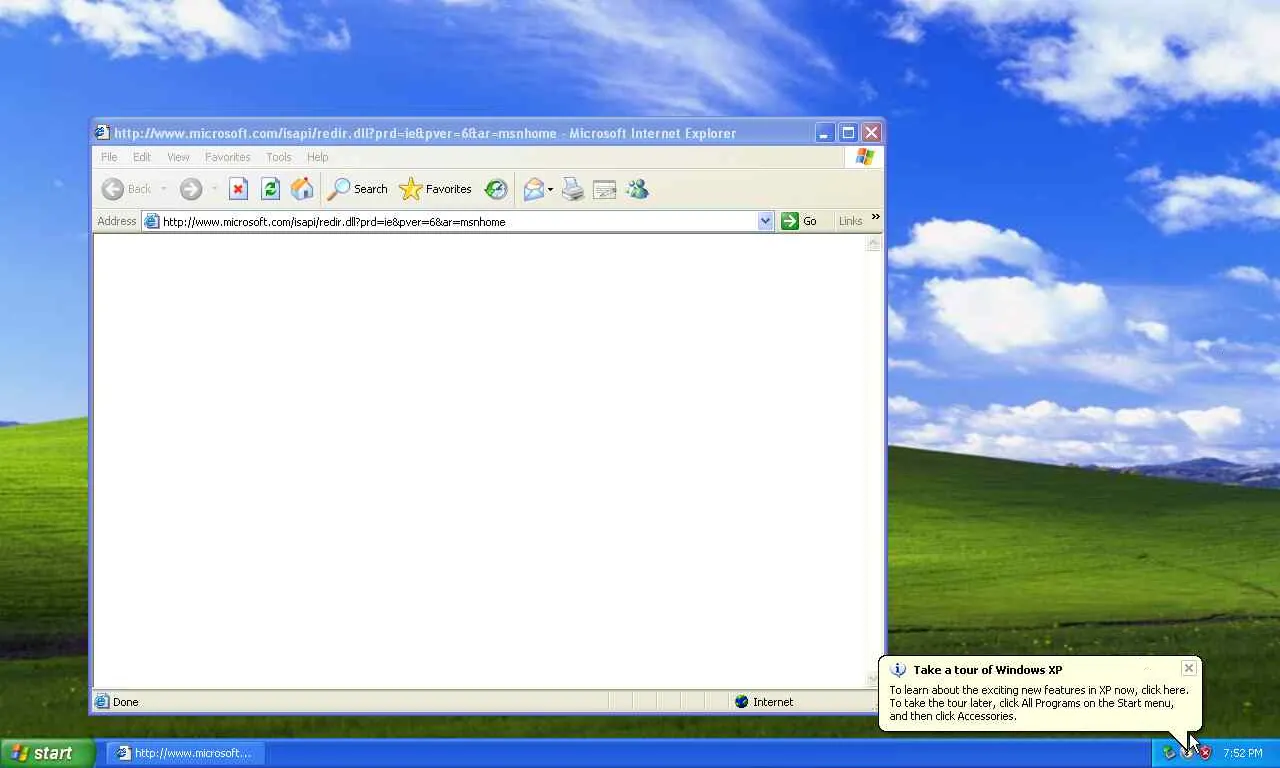Stop loading with the red X toolbar icon
Image resolution: width=1280 pixels, height=768 pixels.
tap(238, 189)
